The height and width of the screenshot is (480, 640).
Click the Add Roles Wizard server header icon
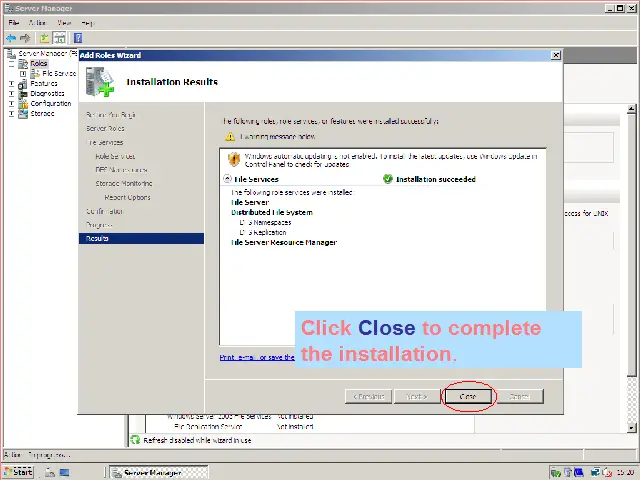coord(99,82)
